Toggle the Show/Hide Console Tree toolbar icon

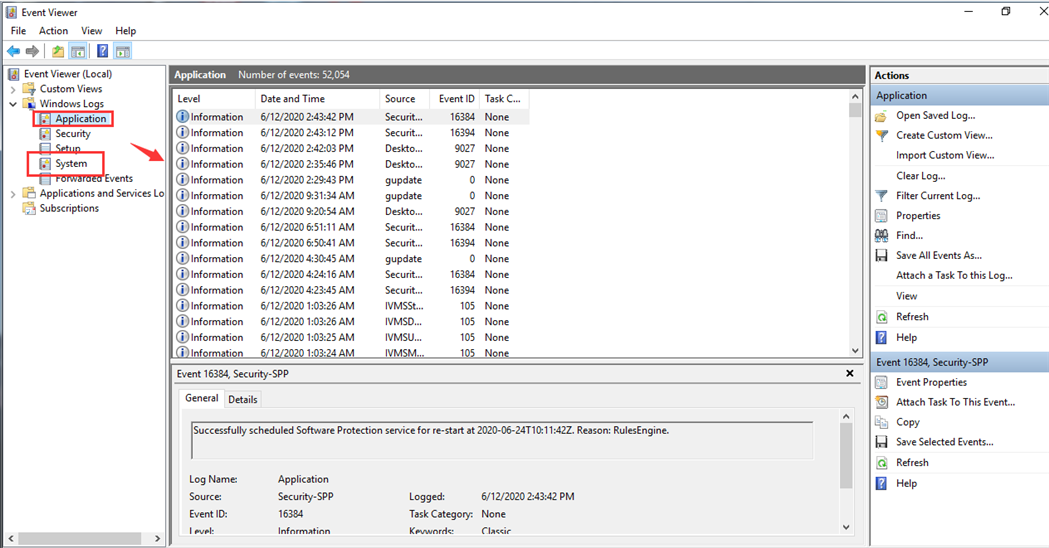pyautogui.click(x=78, y=51)
